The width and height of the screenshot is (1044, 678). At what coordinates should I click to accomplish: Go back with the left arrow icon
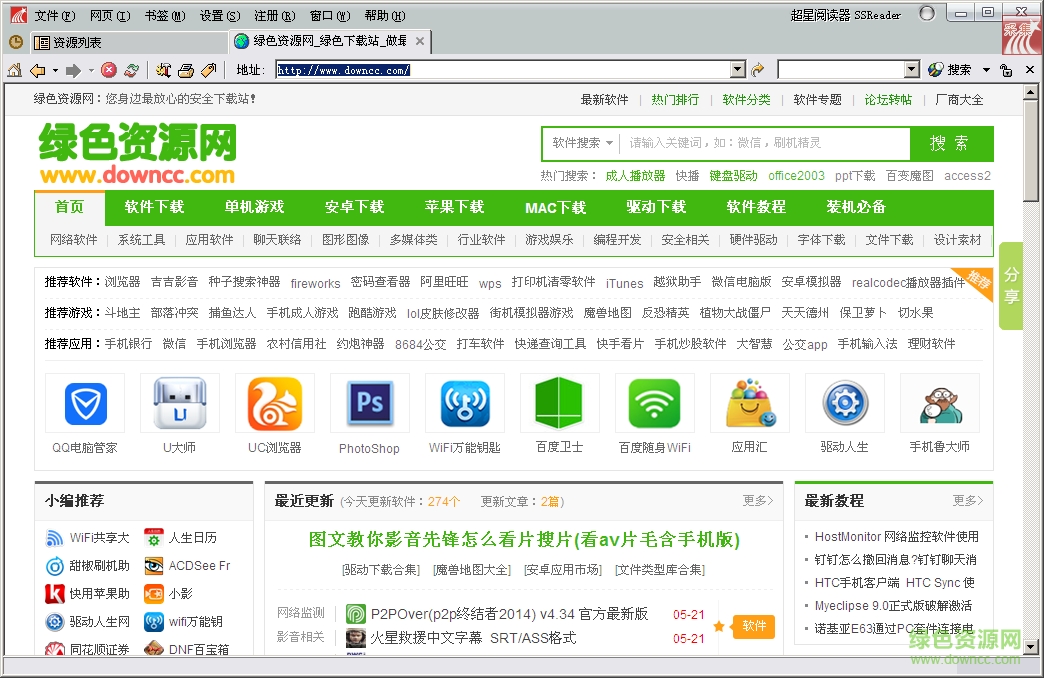click(37, 70)
